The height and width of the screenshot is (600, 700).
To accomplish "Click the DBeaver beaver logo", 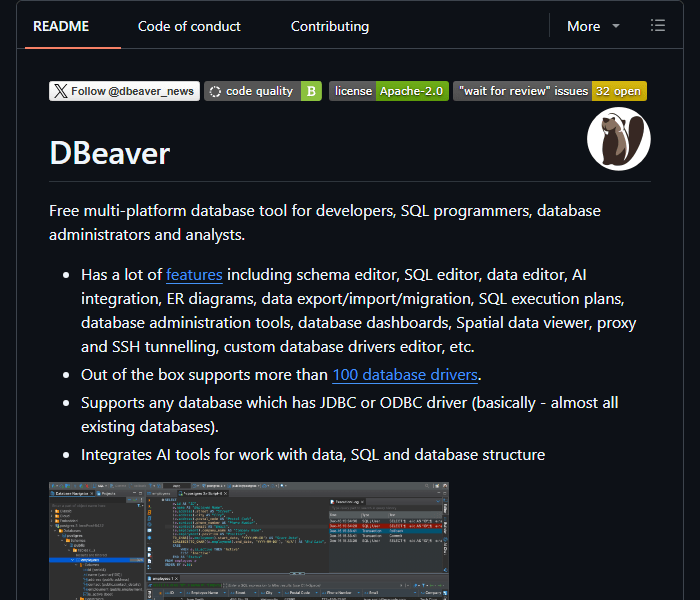I will [x=619, y=139].
